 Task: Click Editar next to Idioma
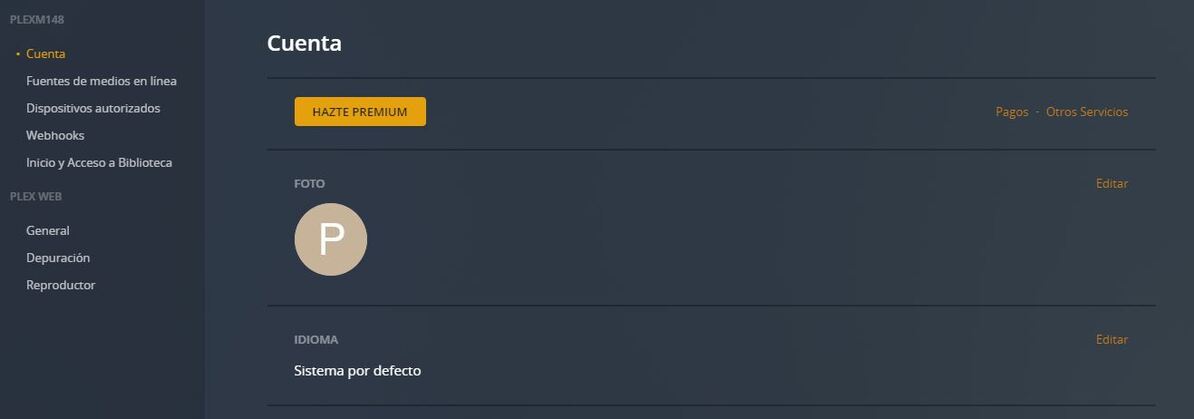click(x=1112, y=340)
